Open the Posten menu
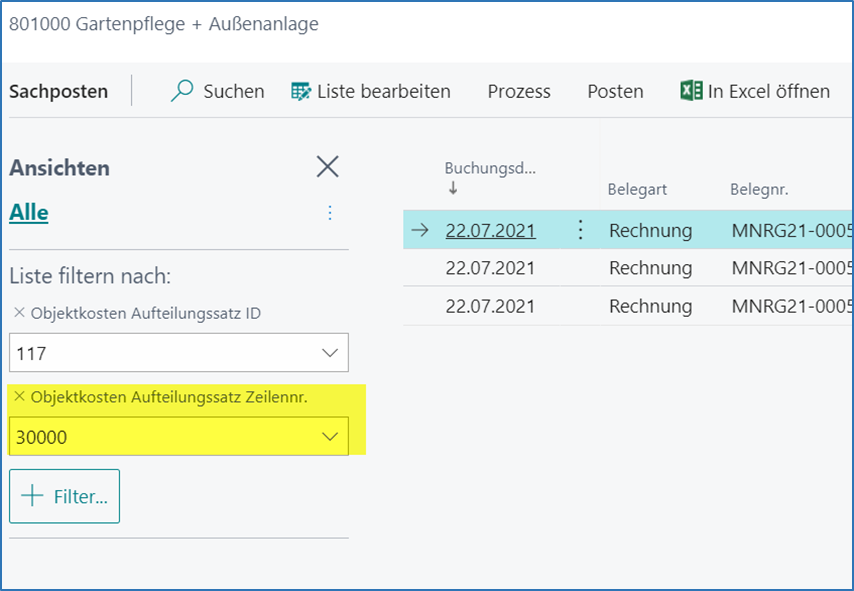This screenshot has width=854, height=591. [615, 91]
